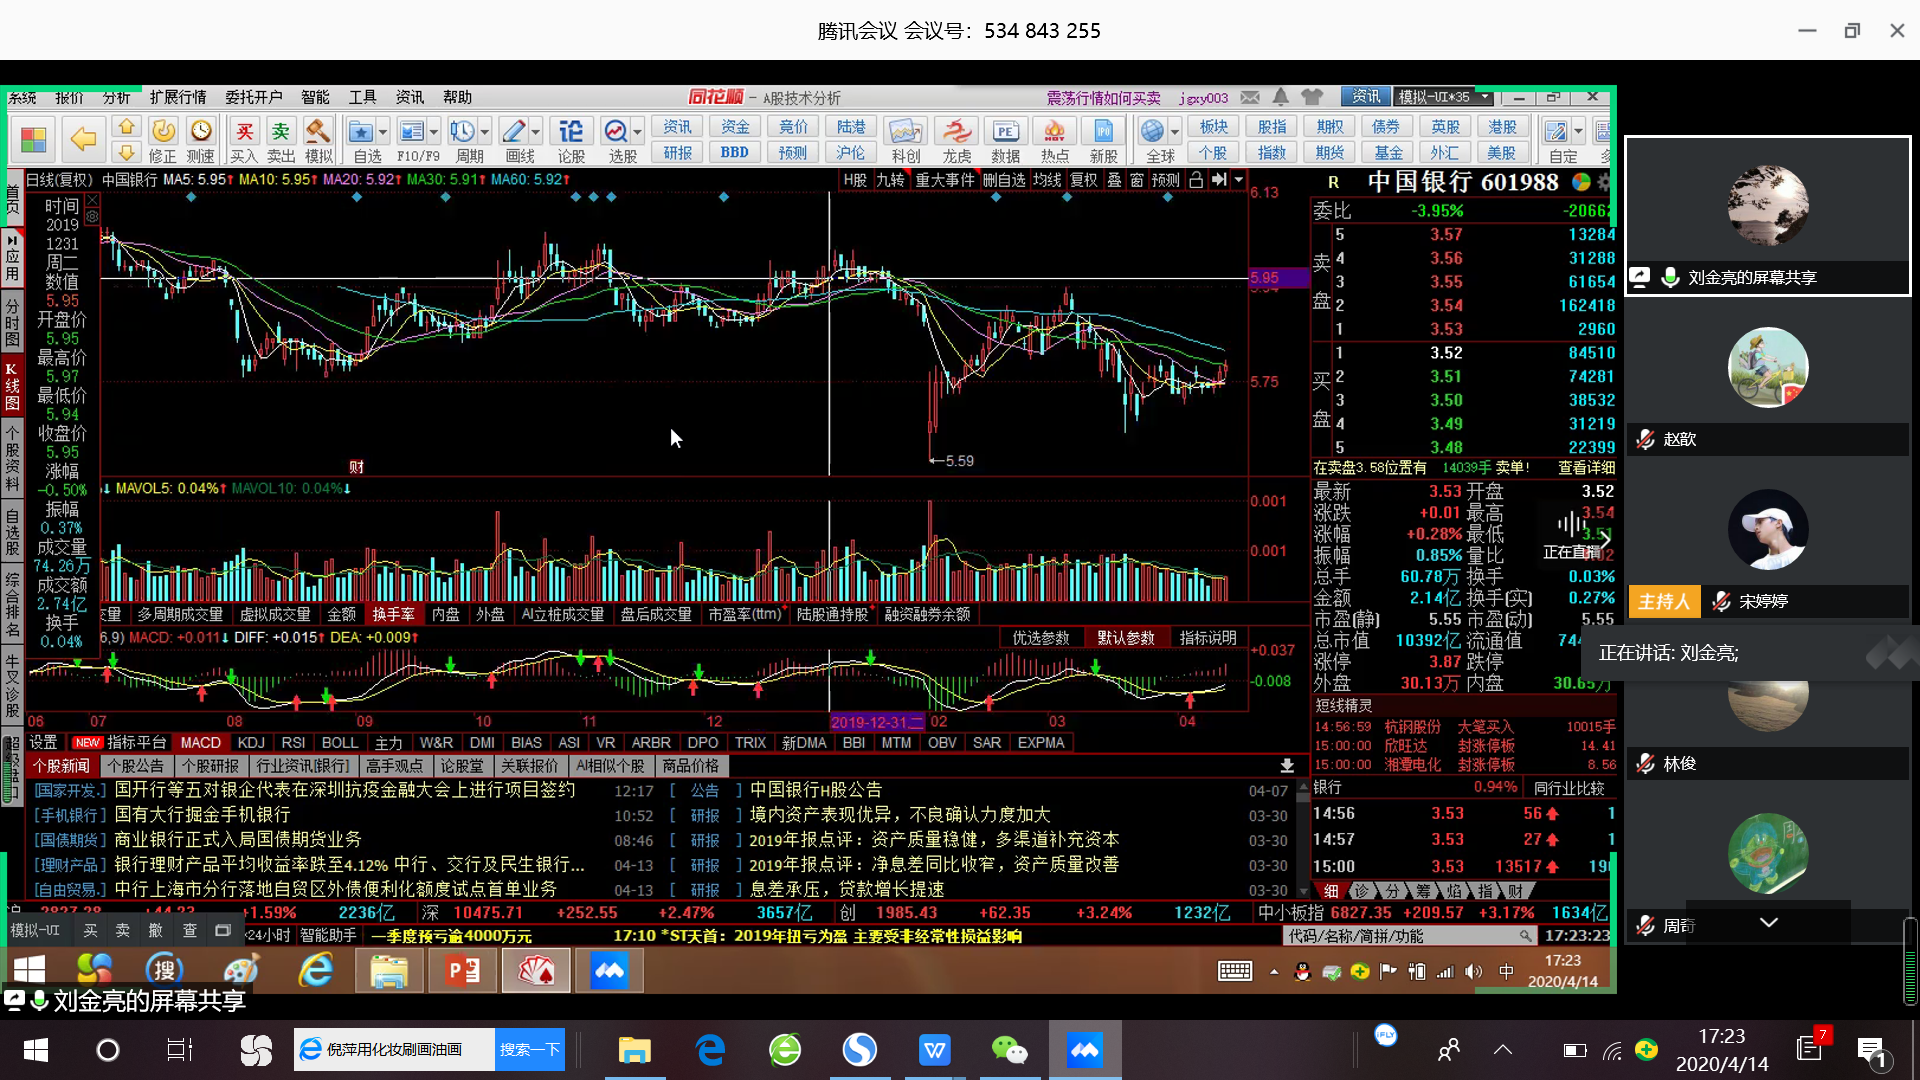Screen dimensions: 1920x1080
Task: Open PowerPoint in the shared taskbar
Action: pos(463,970)
